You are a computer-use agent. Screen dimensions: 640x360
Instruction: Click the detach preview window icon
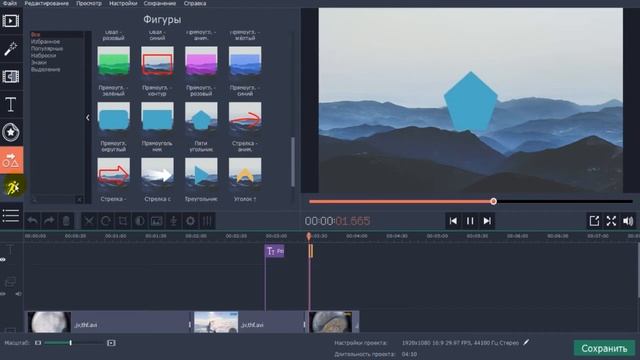[x=594, y=221]
